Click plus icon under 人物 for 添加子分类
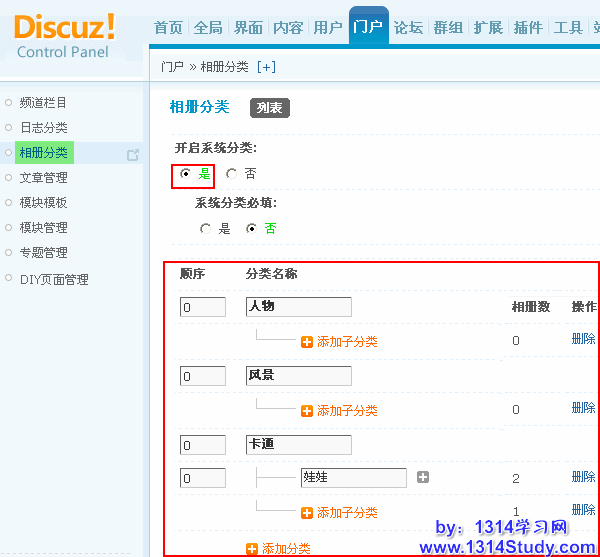This screenshot has height=557, width=600. (307, 342)
